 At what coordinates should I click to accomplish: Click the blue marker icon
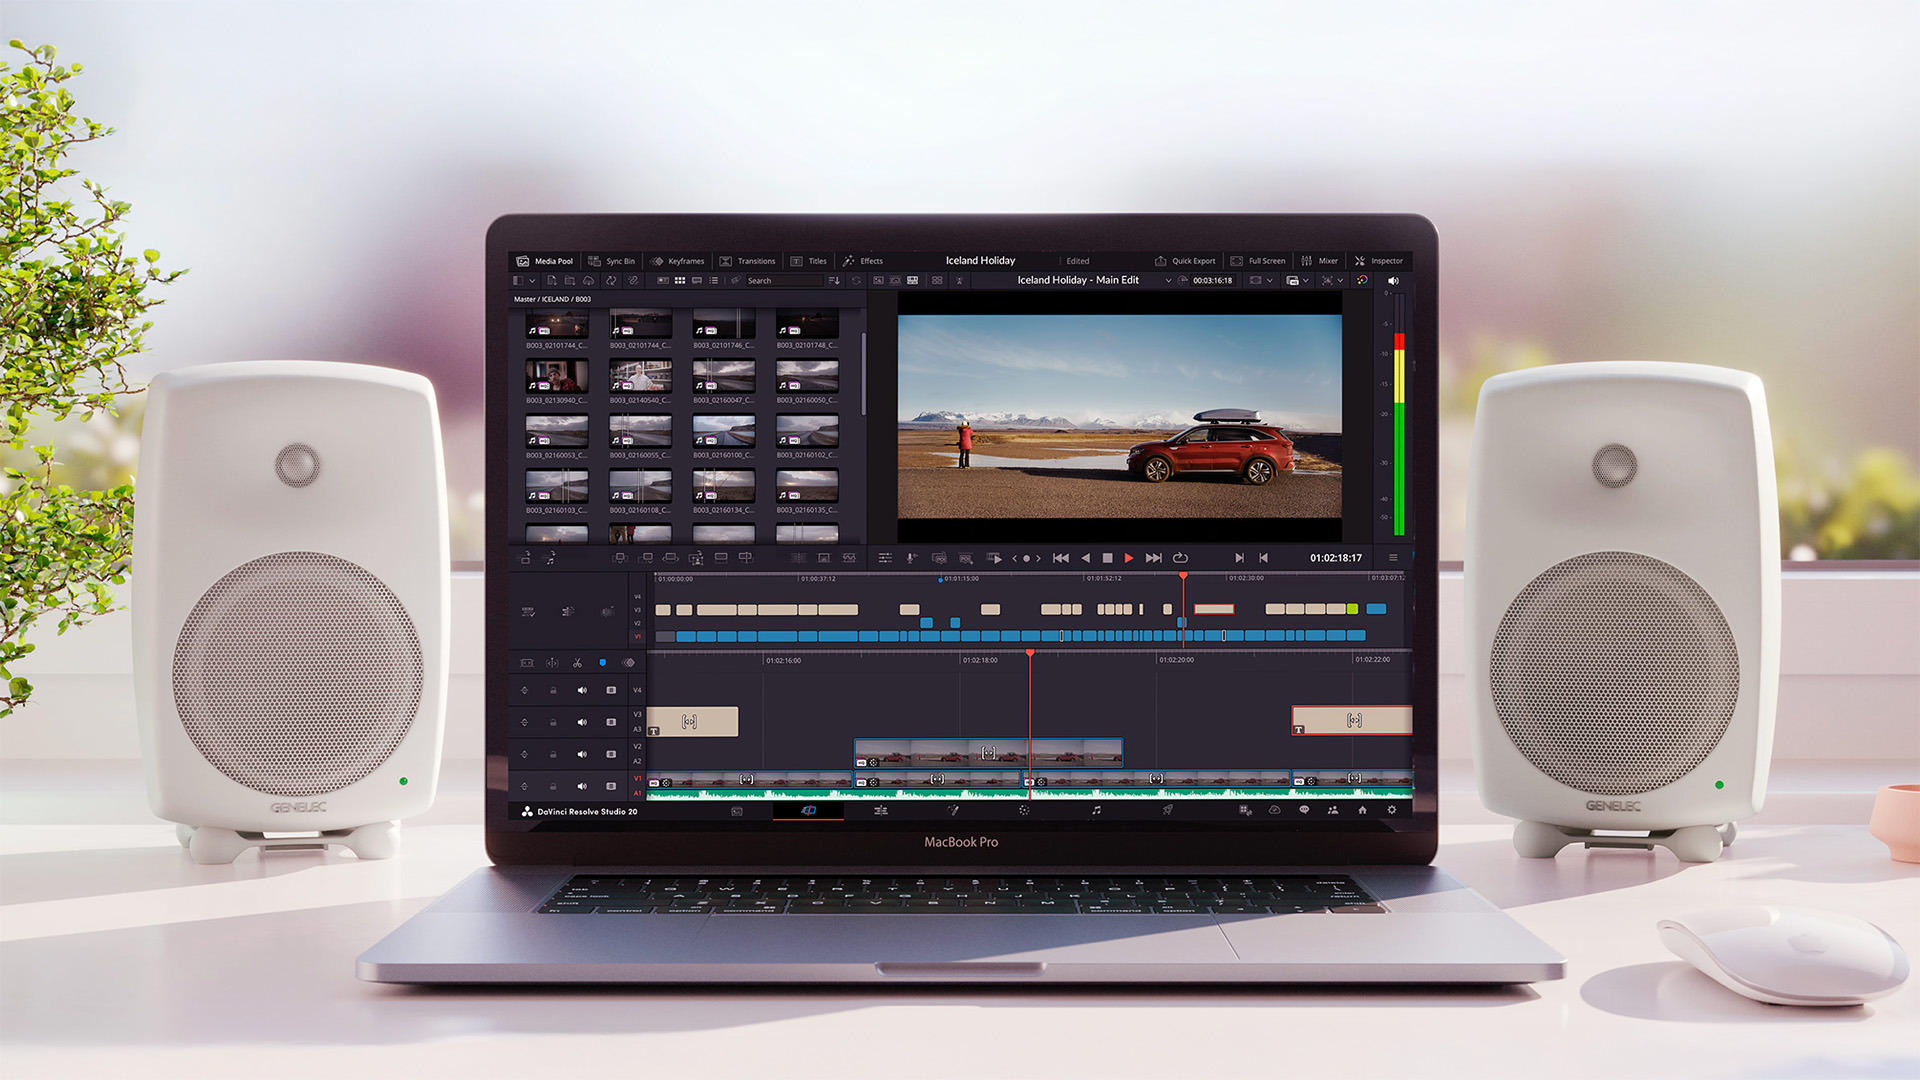[x=602, y=663]
